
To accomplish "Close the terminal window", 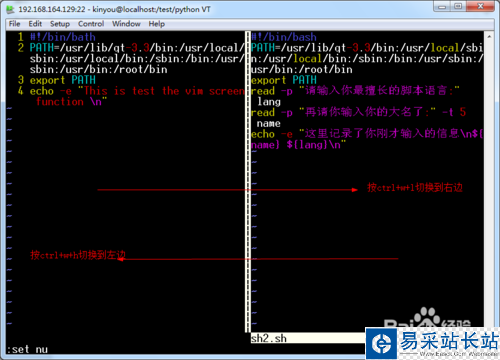I will (480, 6).
